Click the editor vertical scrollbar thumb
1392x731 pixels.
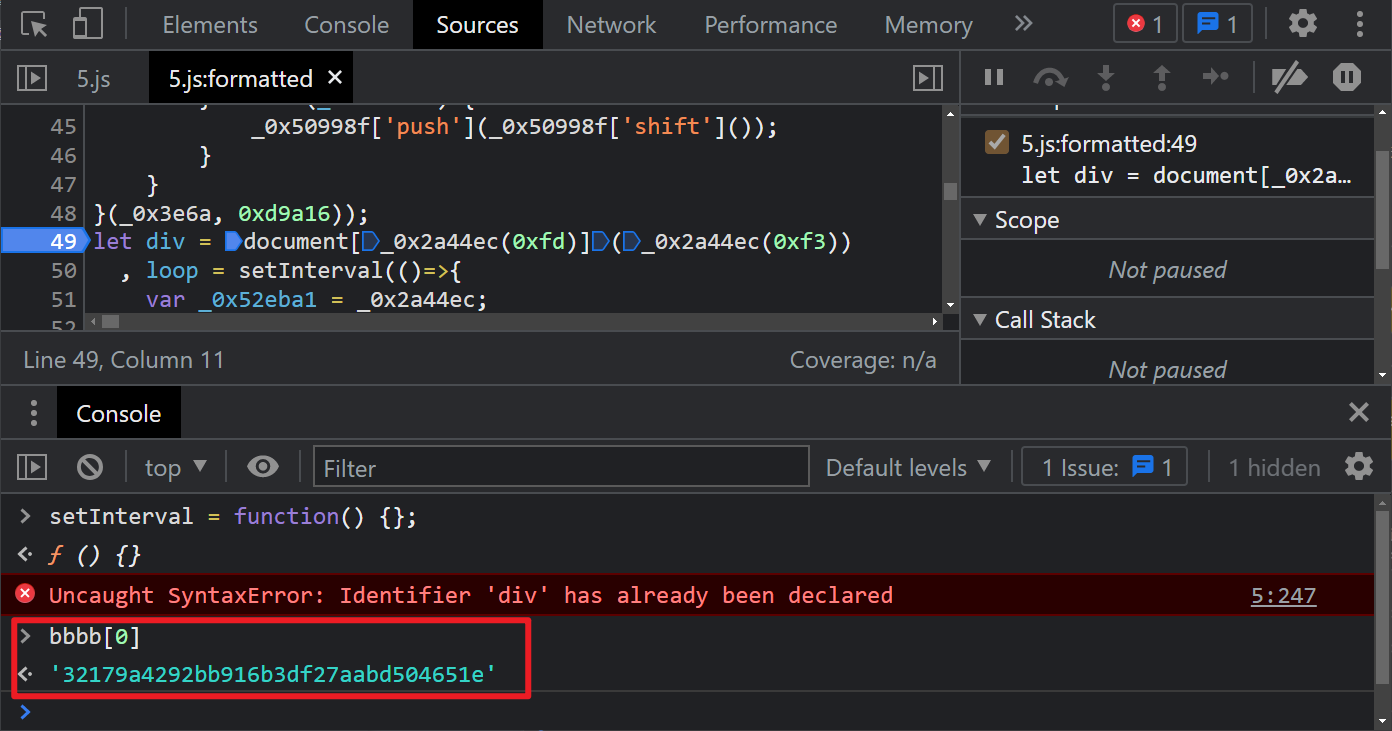[x=950, y=190]
